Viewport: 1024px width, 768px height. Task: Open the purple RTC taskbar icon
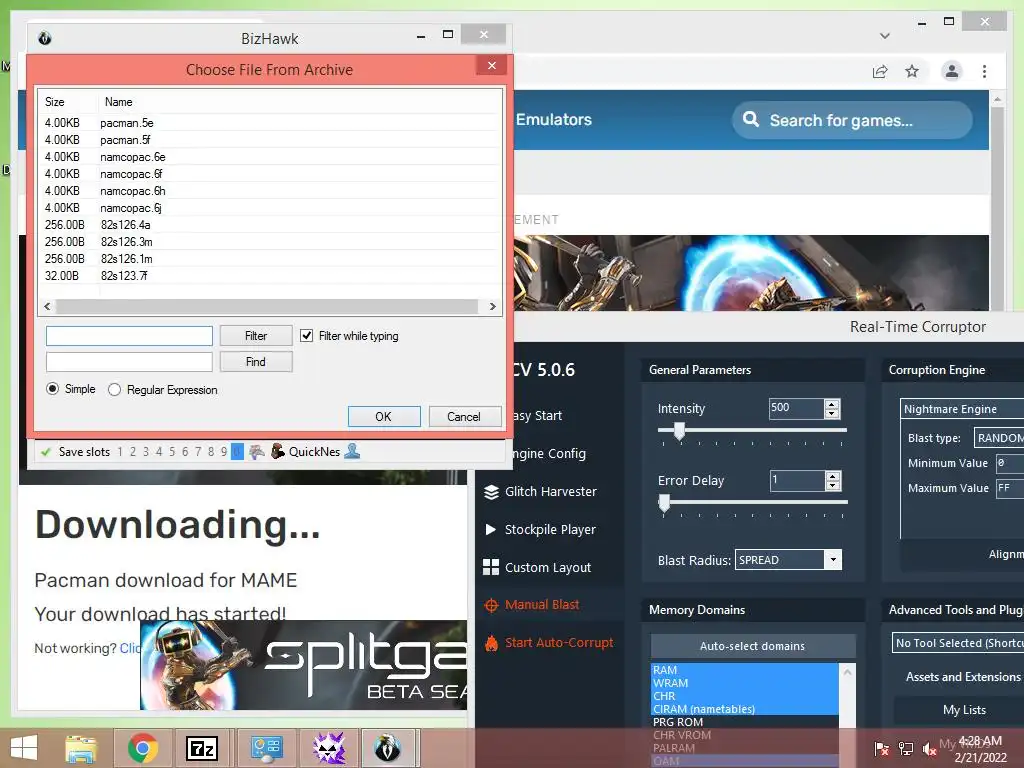[x=329, y=748]
